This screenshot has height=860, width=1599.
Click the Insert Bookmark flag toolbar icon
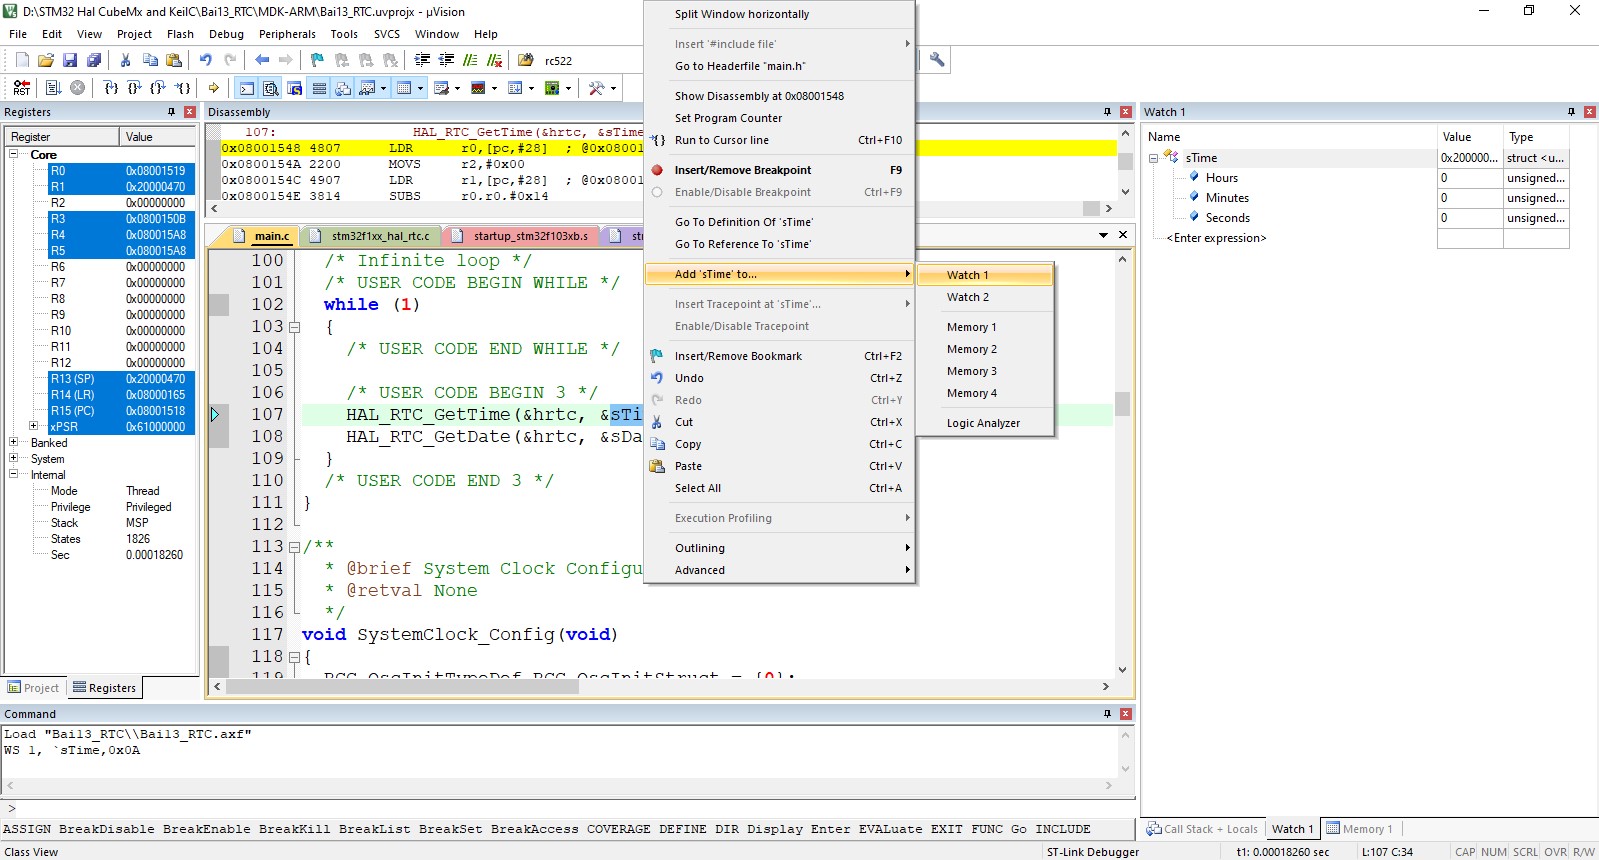tap(318, 60)
